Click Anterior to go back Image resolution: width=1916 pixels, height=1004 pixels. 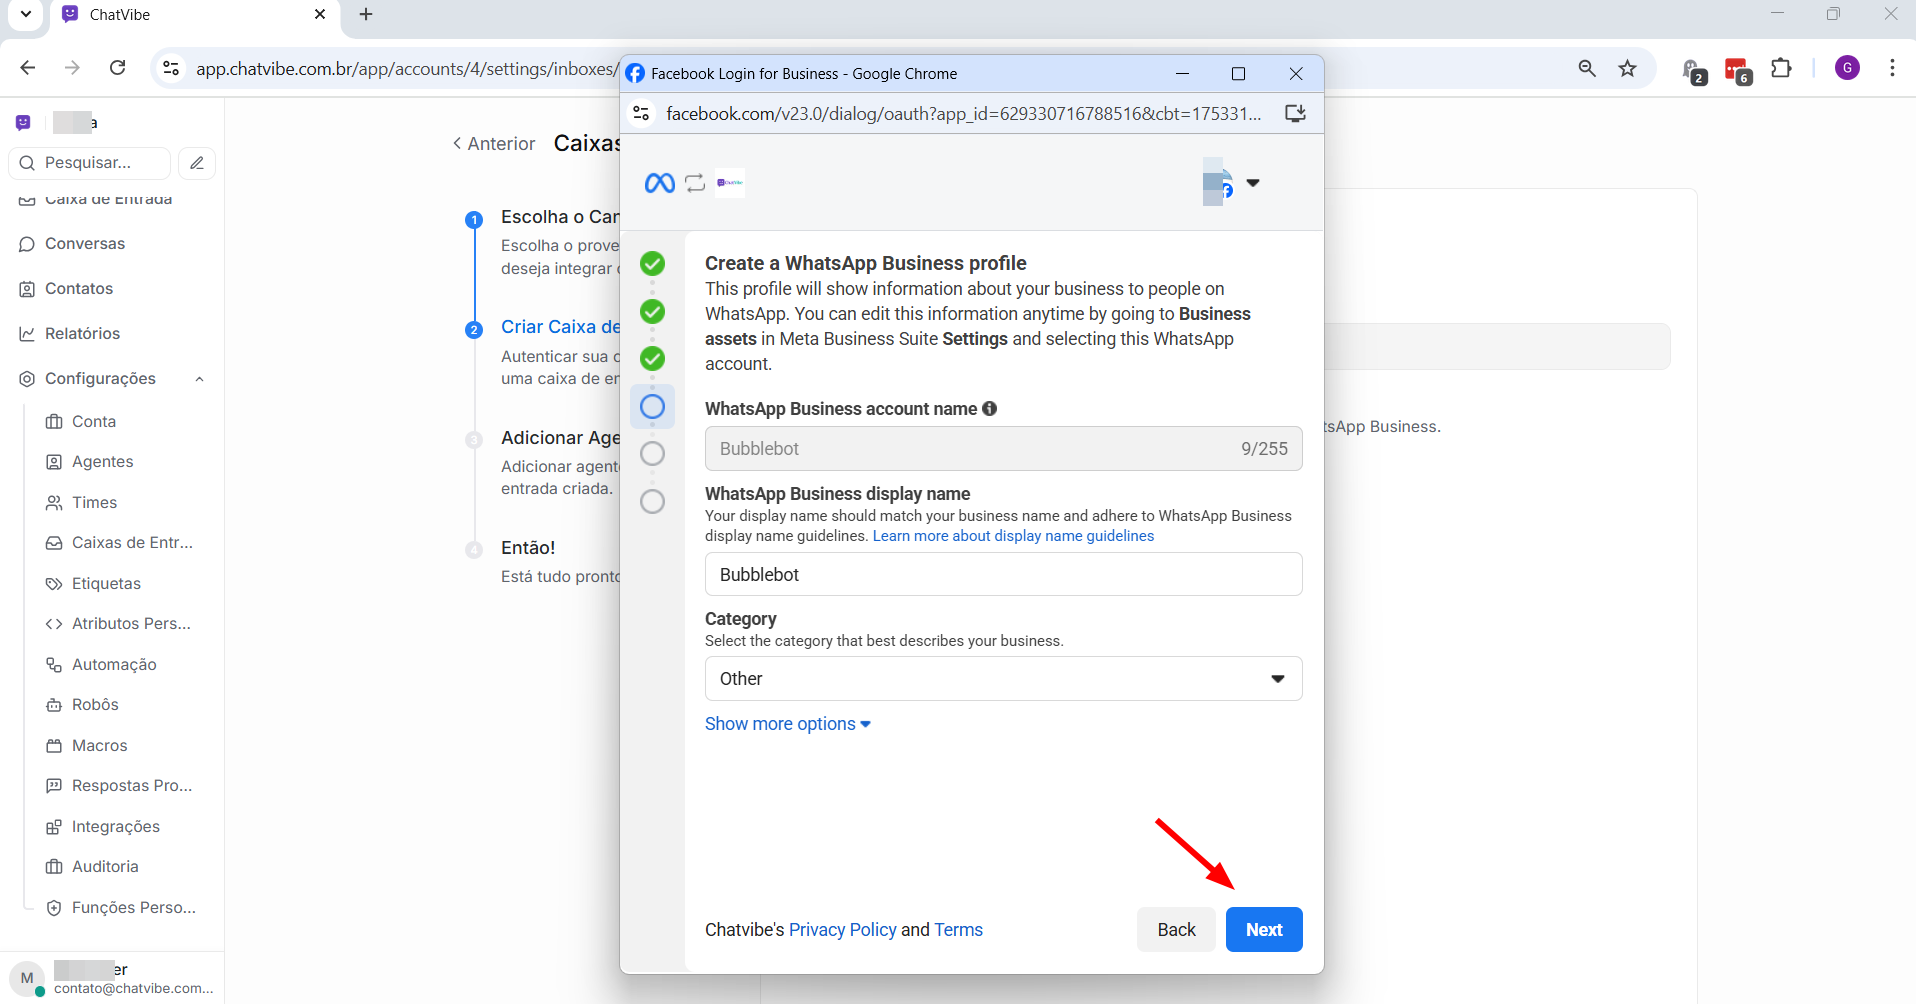click(x=494, y=143)
